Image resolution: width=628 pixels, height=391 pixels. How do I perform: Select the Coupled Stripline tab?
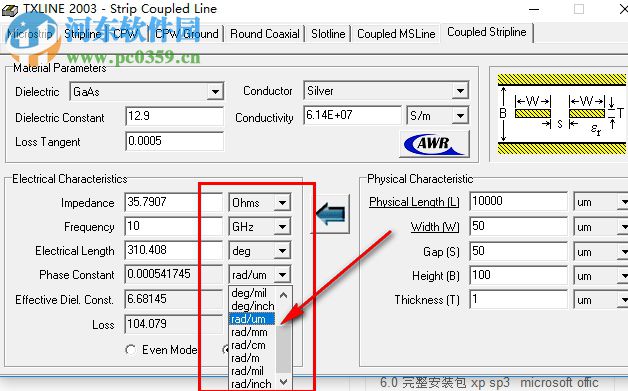click(x=487, y=32)
